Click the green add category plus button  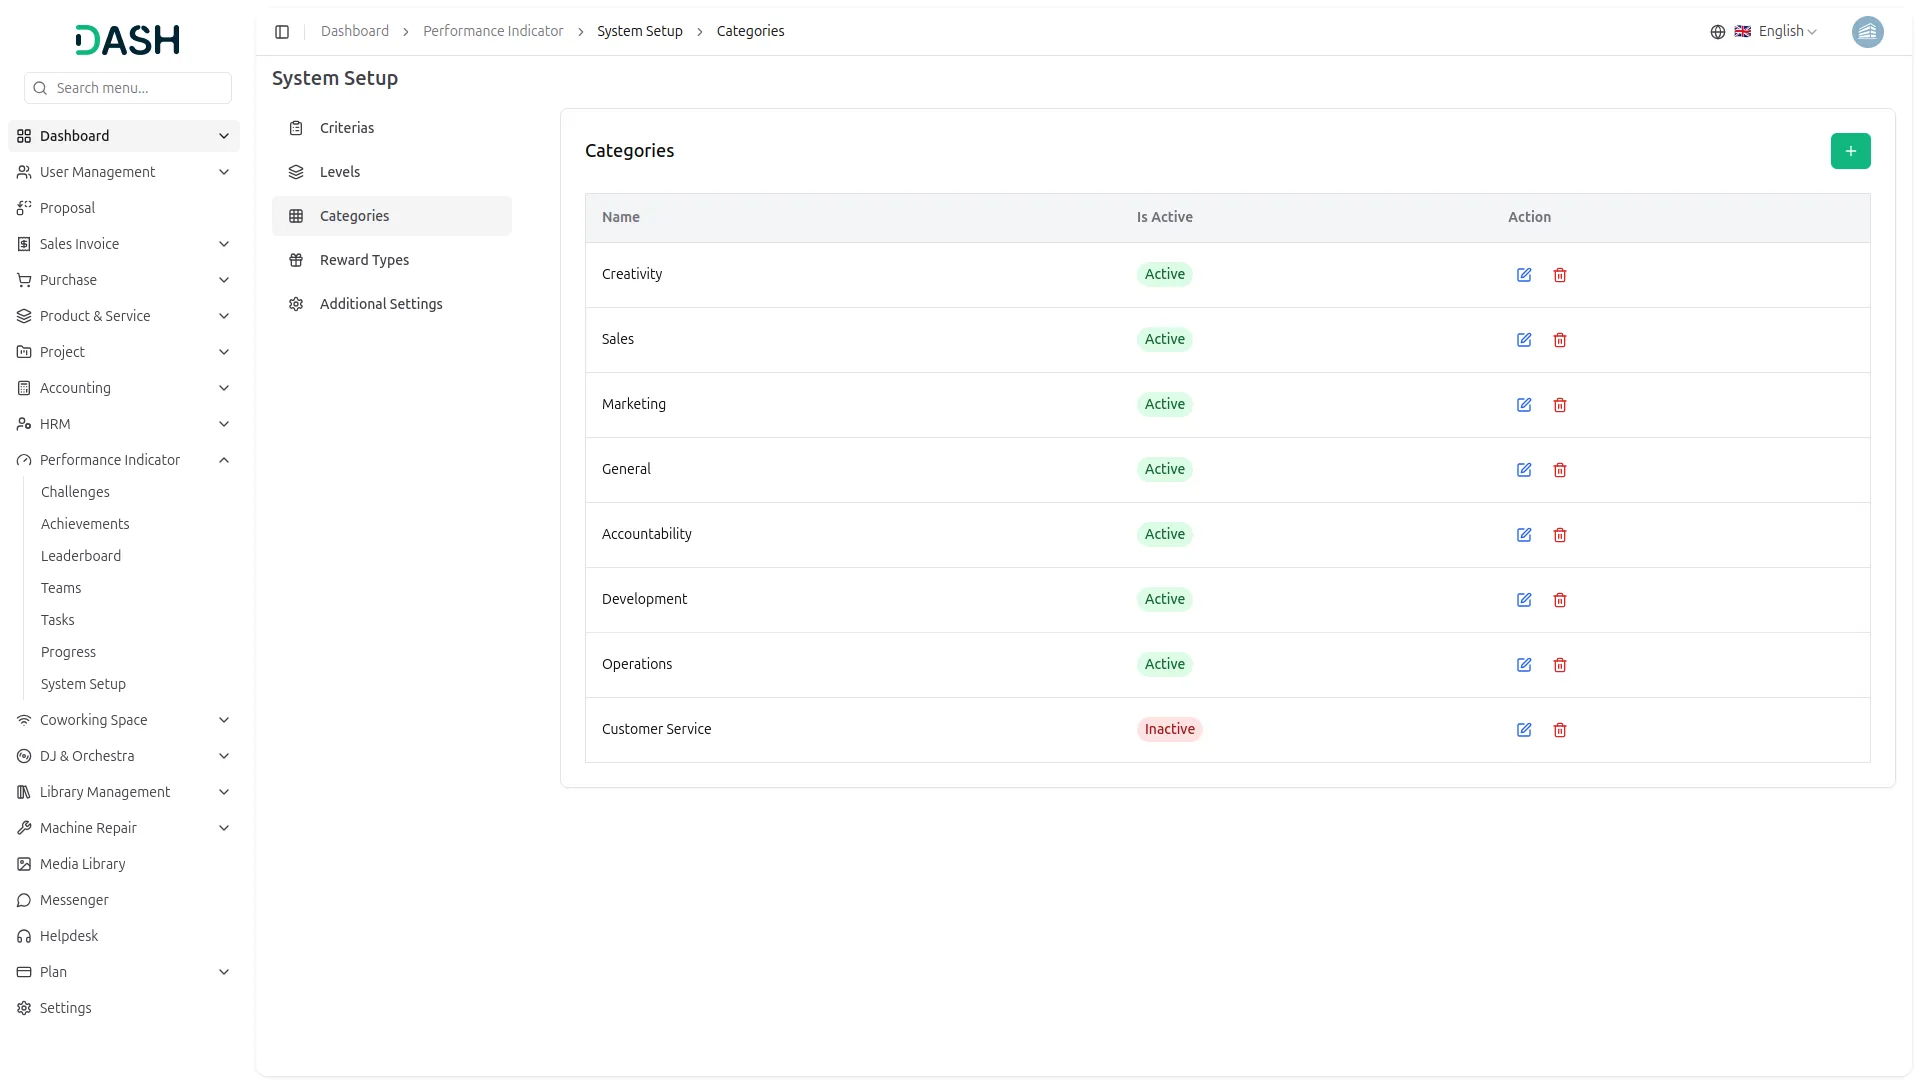coord(1850,151)
